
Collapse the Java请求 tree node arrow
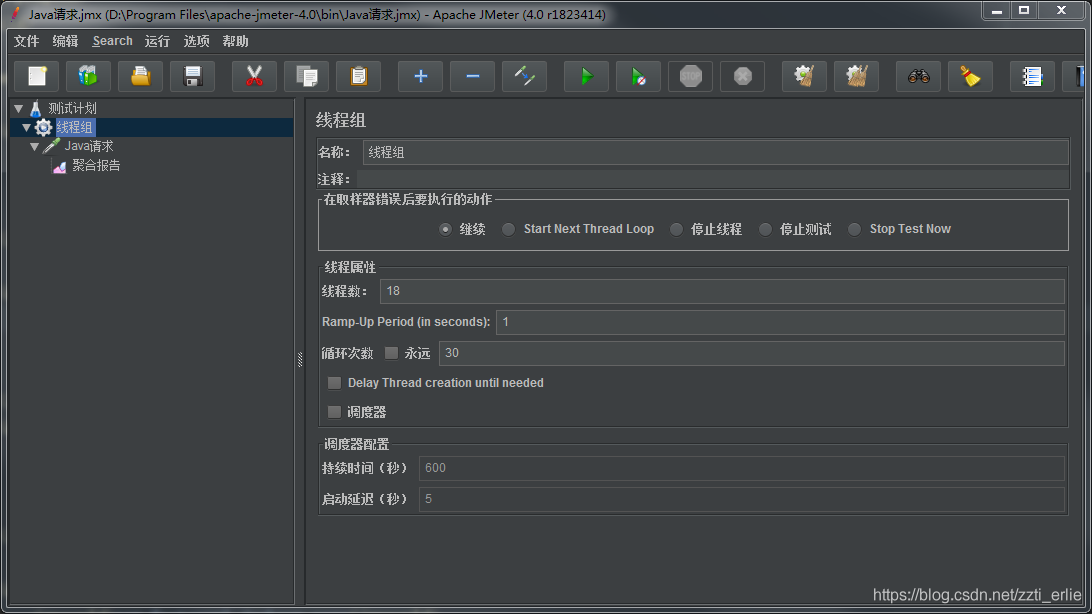[x=34, y=146]
